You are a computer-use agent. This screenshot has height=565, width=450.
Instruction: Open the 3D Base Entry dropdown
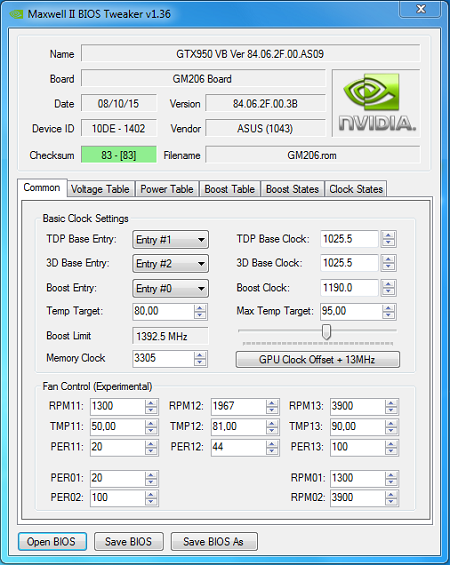170,264
